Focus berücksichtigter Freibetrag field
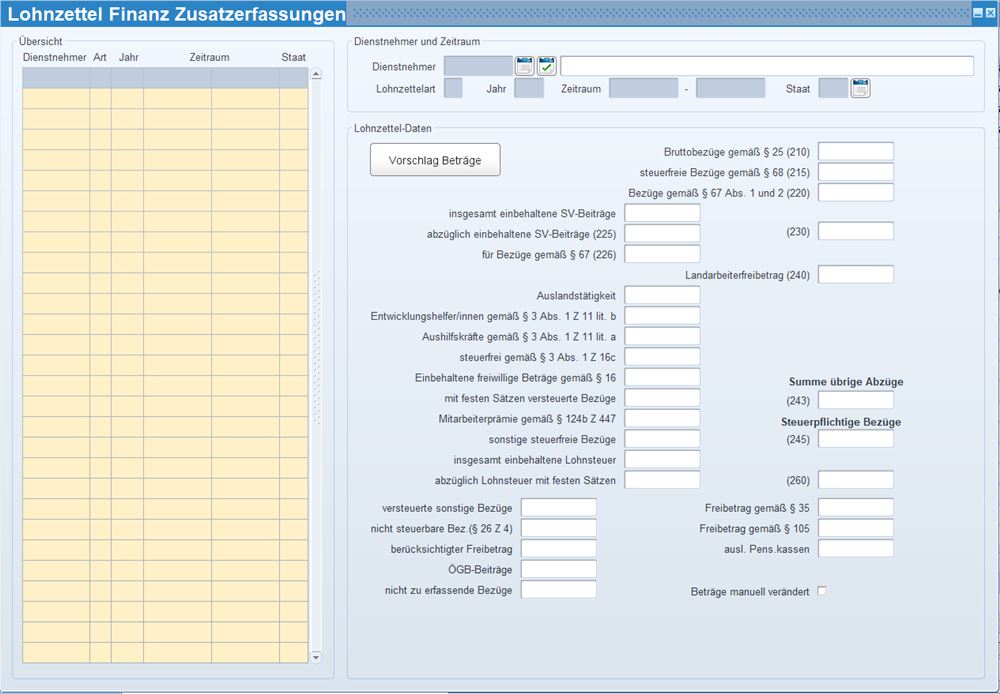Screen dimensions: 1000x694 pyautogui.click(x=559, y=549)
